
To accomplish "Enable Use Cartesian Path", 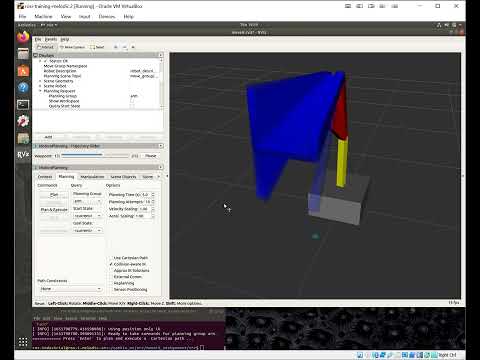I will (x=111, y=258).
